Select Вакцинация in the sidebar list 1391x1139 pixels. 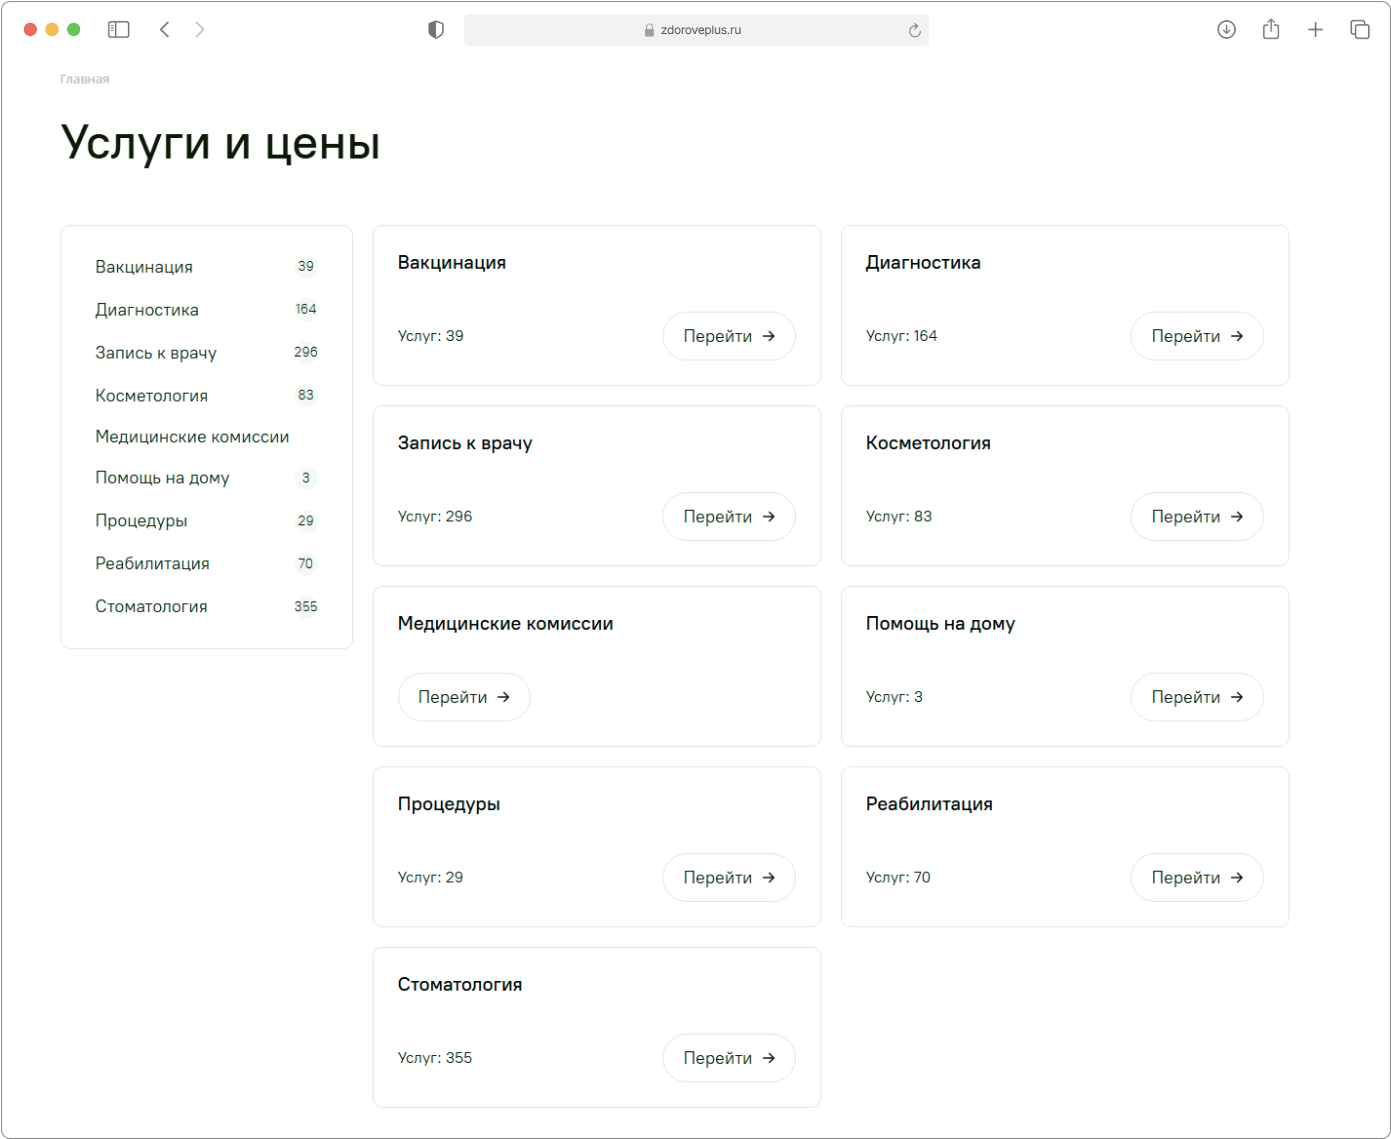(144, 267)
